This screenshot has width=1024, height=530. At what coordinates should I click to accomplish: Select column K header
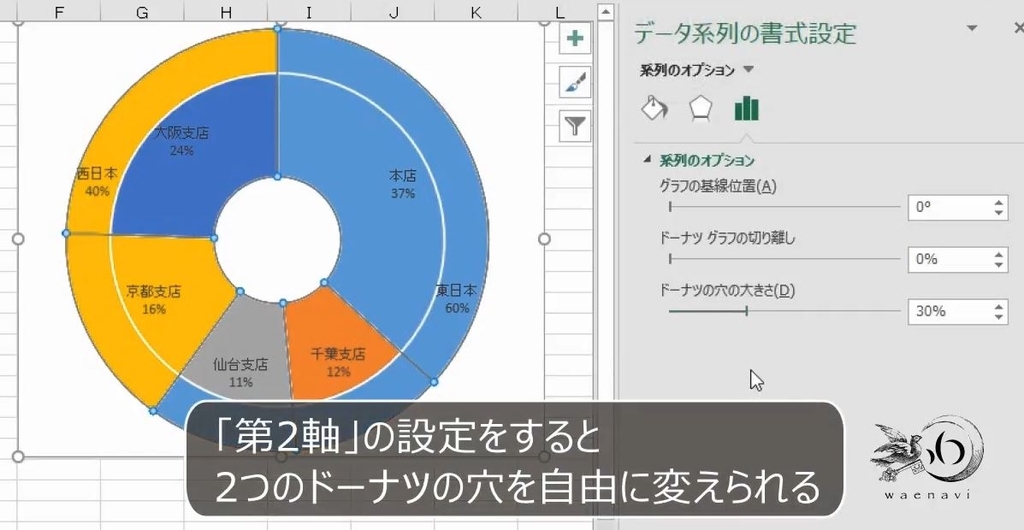(x=476, y=11)
